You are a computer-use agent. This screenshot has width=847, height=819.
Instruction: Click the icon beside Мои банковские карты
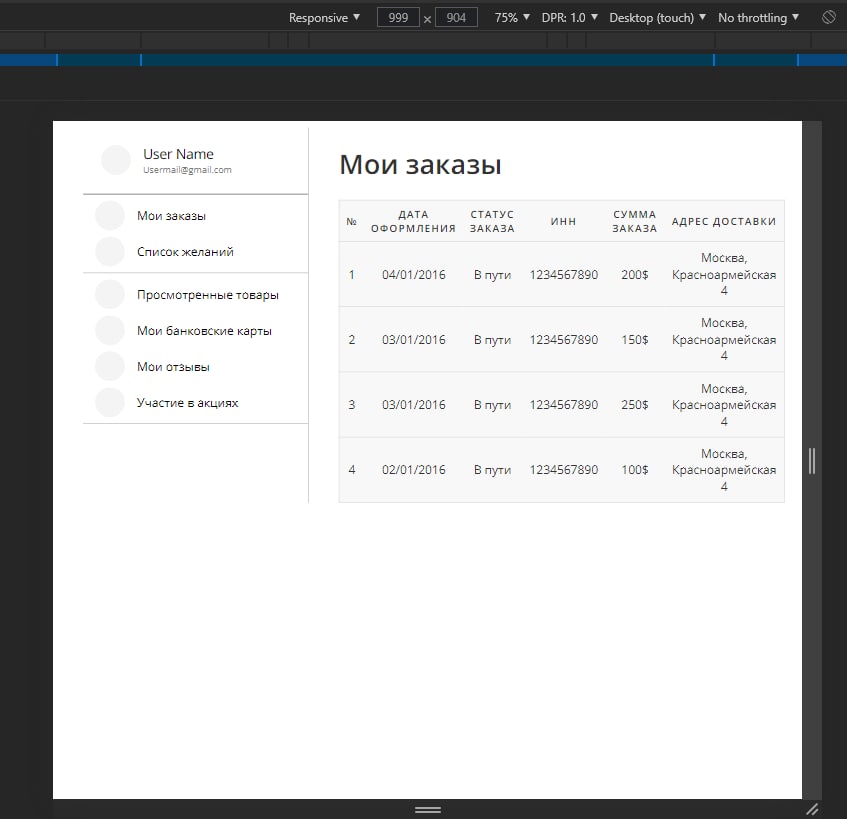(x=110, y=331)
